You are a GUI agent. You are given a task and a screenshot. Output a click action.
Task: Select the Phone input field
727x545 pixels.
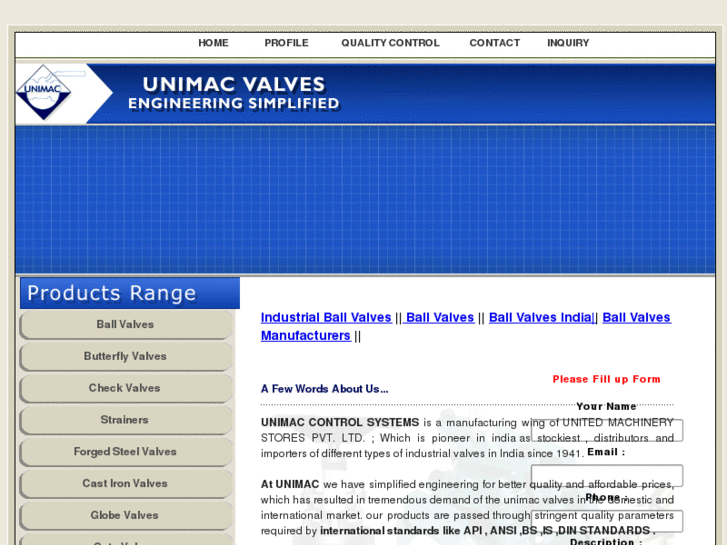point(607,521)
